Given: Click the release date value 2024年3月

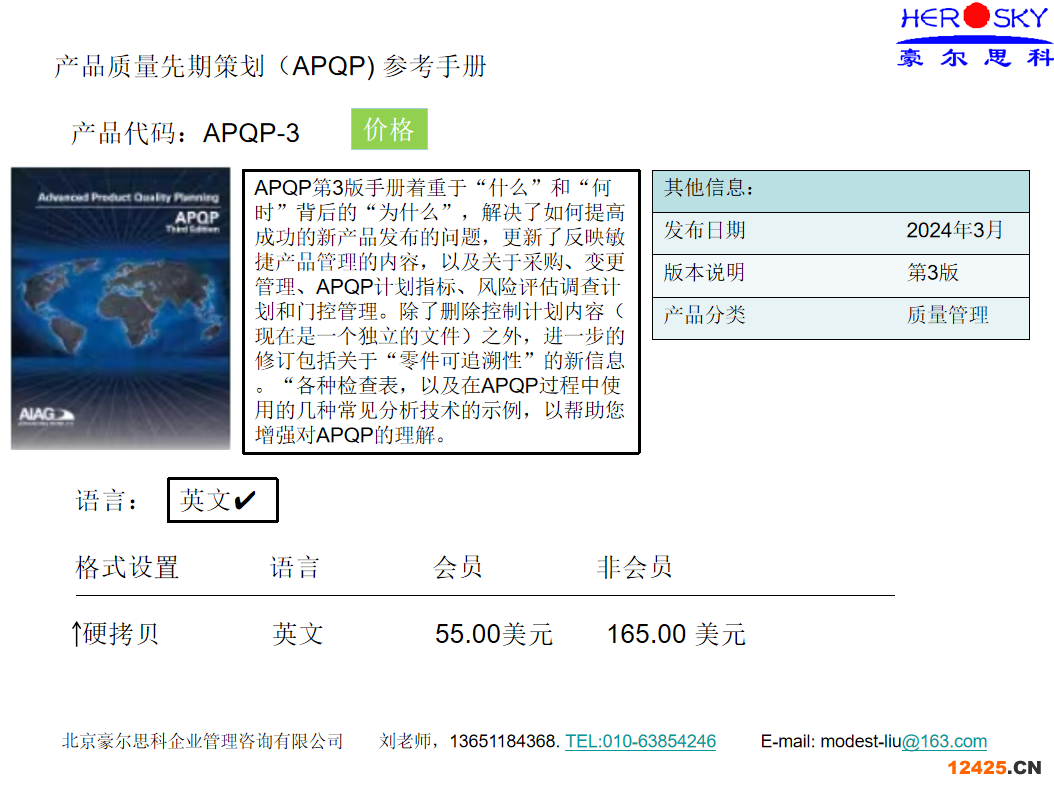Looking at the screenshot, I should pos(955,231).
